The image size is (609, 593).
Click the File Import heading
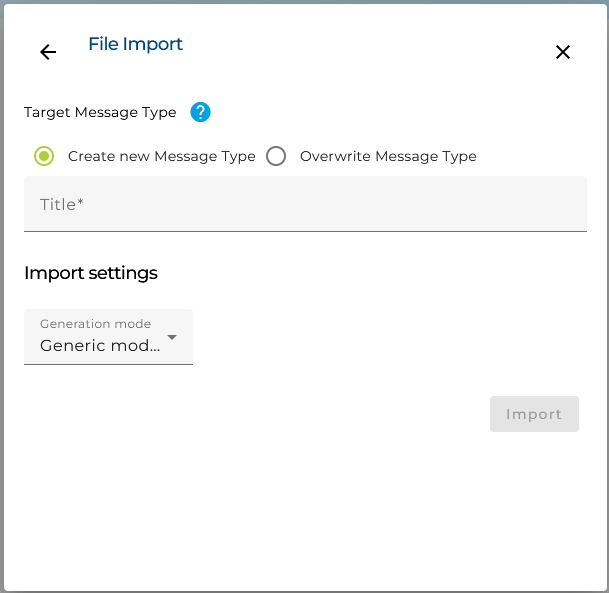[x=136, y=44]
